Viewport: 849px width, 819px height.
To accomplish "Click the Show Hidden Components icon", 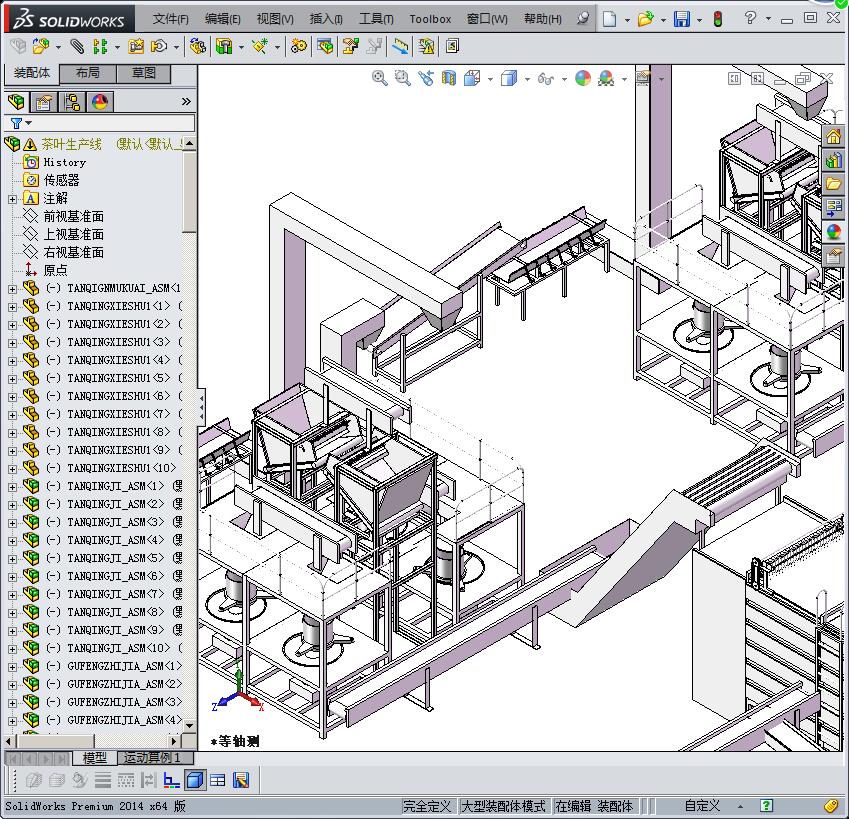I will coord(198,47).
